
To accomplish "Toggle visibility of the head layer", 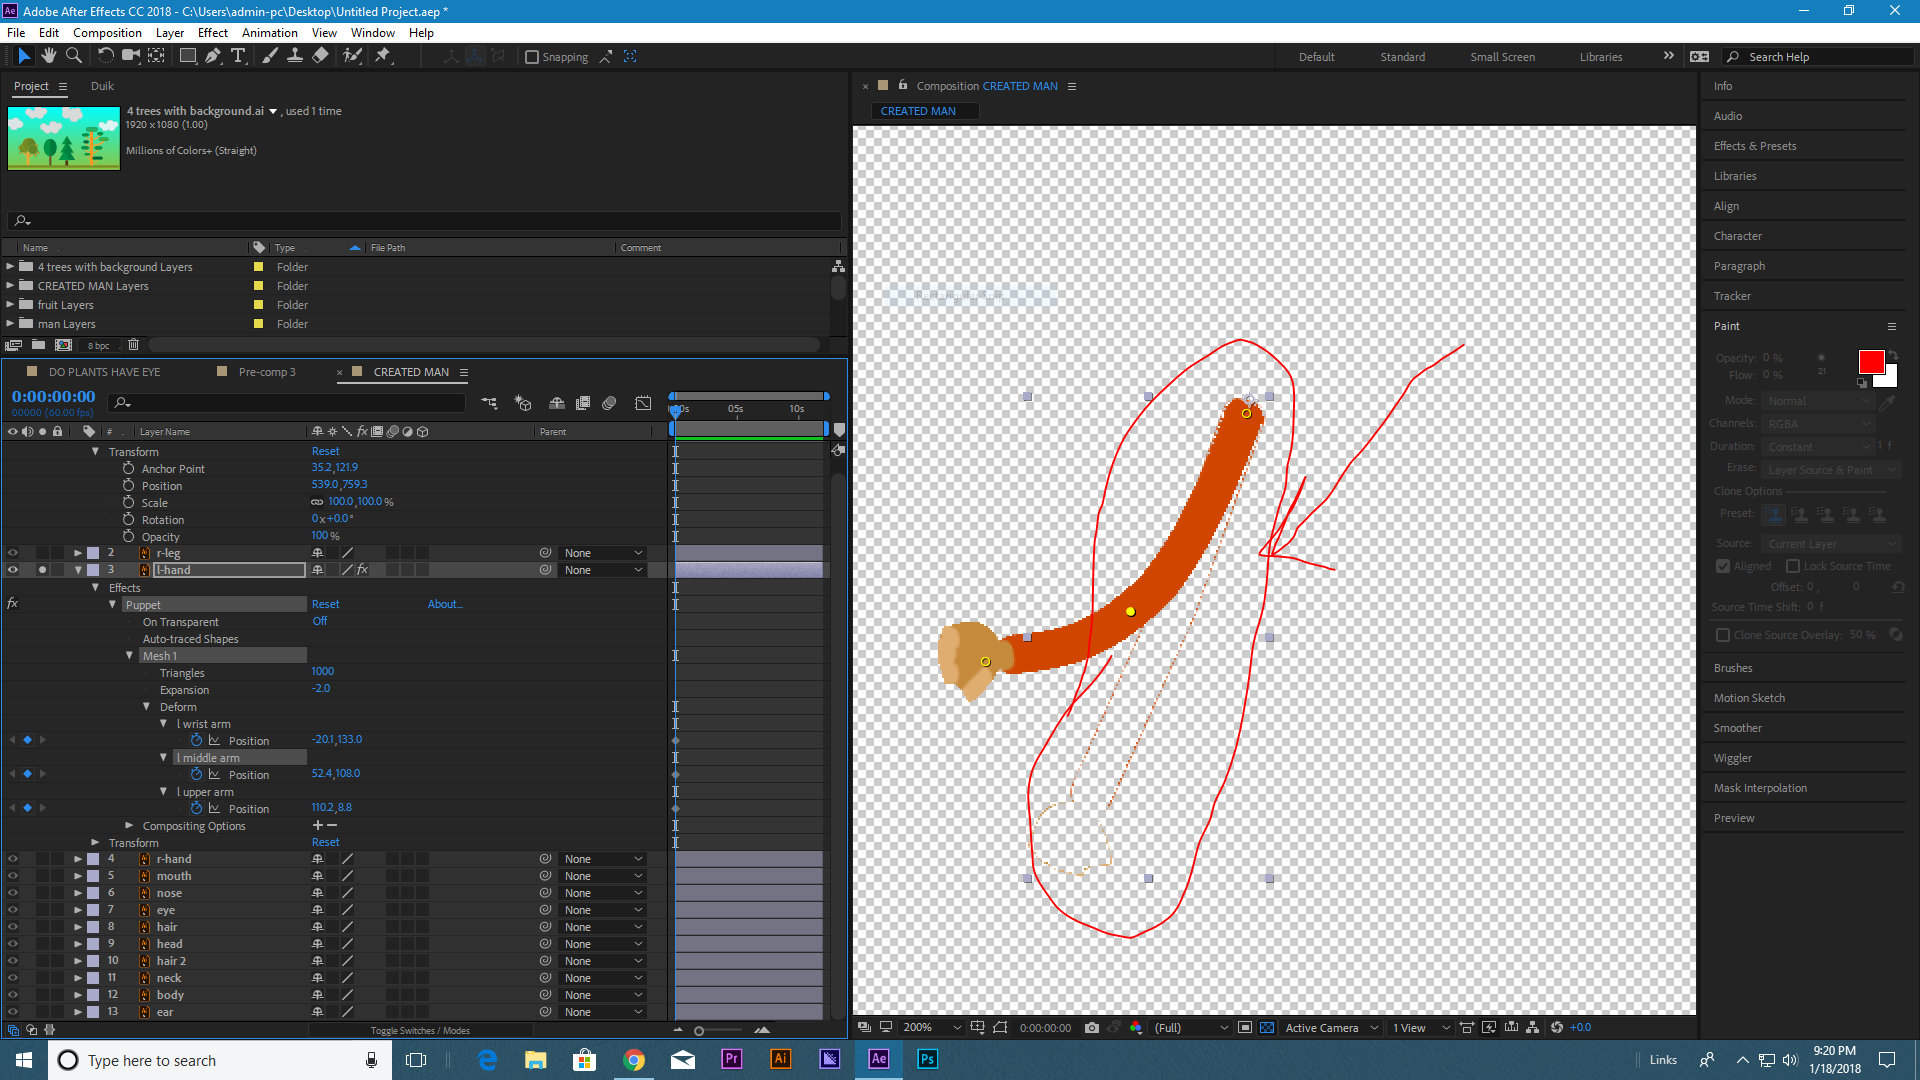I will [13, 944].
